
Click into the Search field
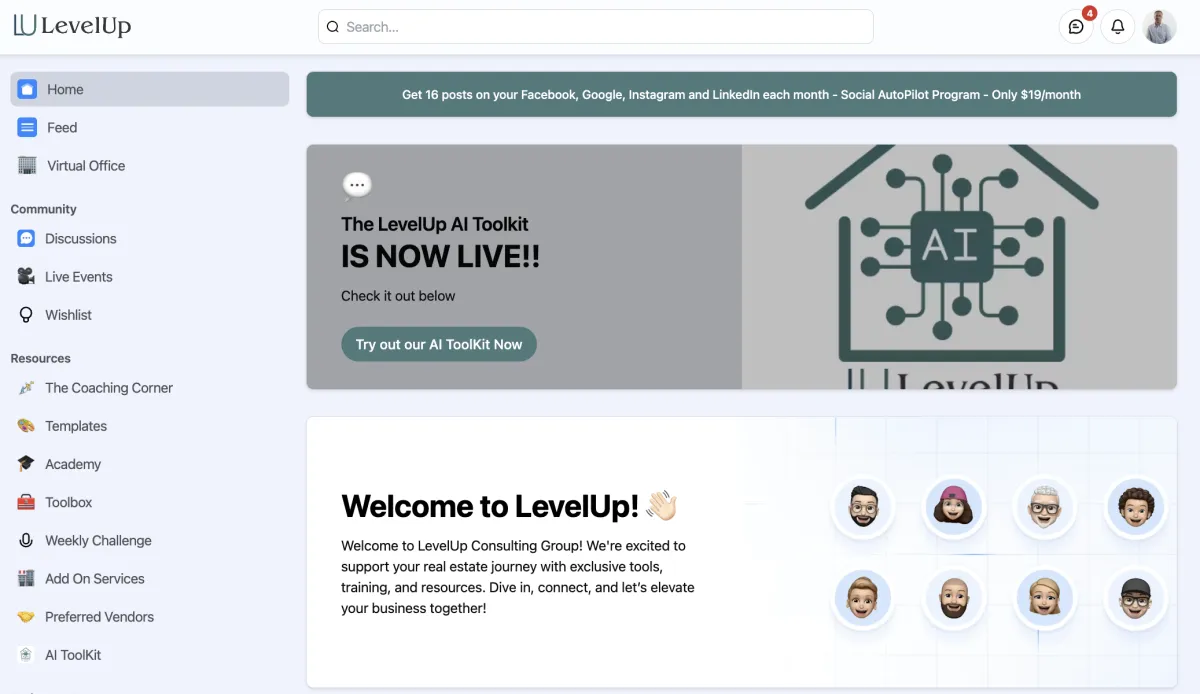coord(596,27)
